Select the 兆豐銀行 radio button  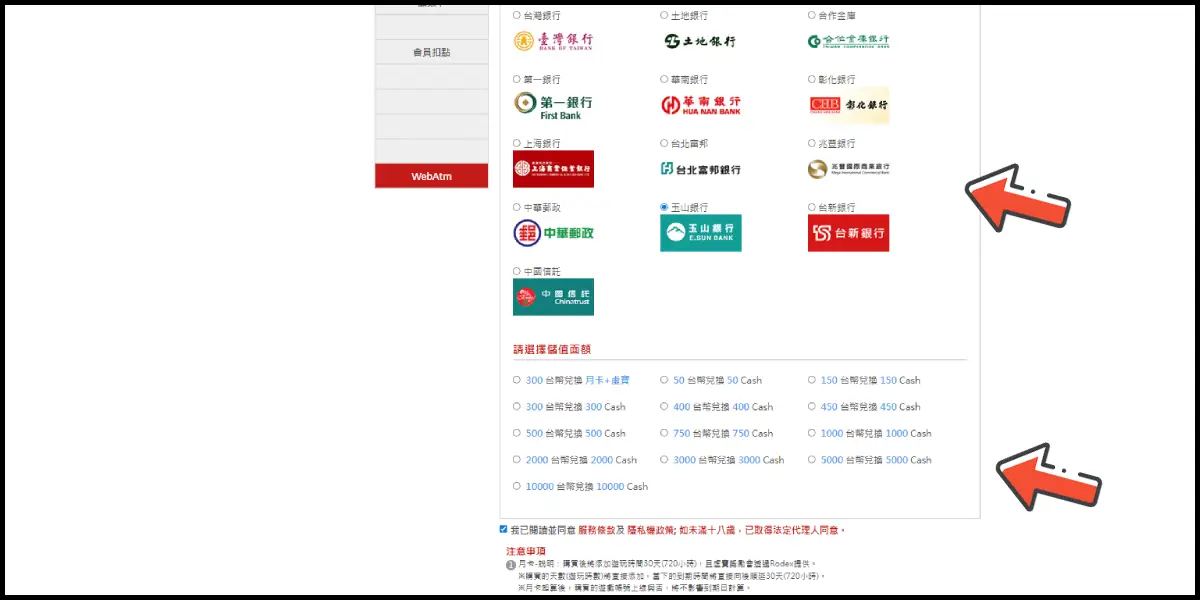[812, 143]
